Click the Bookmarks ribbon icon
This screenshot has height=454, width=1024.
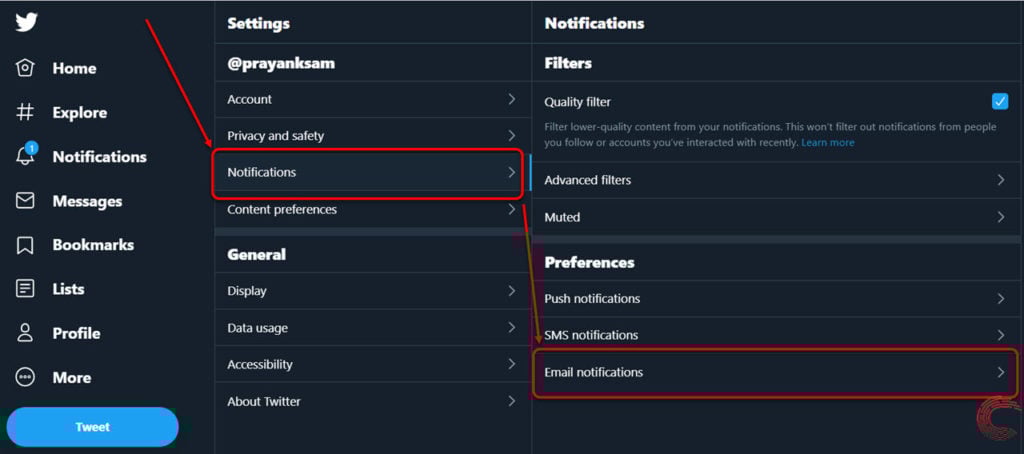coord(25,245)
